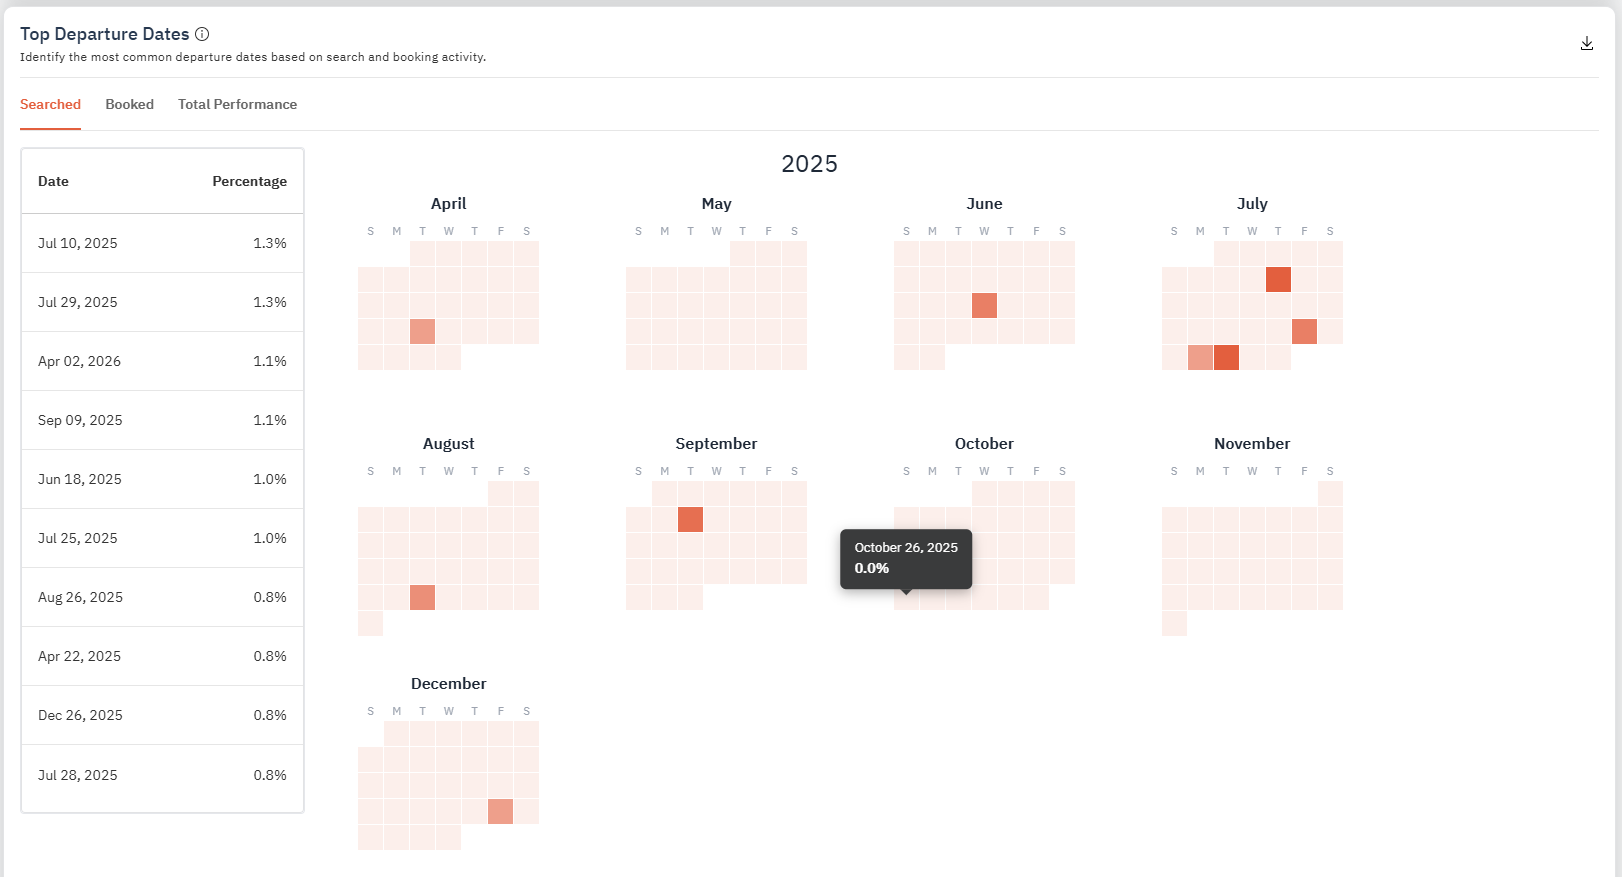Image resolution: width=1622 pixels, height=877 pixels.
Task: Click the info icon beside Top Departure Dates
Action: click(202, 34)
